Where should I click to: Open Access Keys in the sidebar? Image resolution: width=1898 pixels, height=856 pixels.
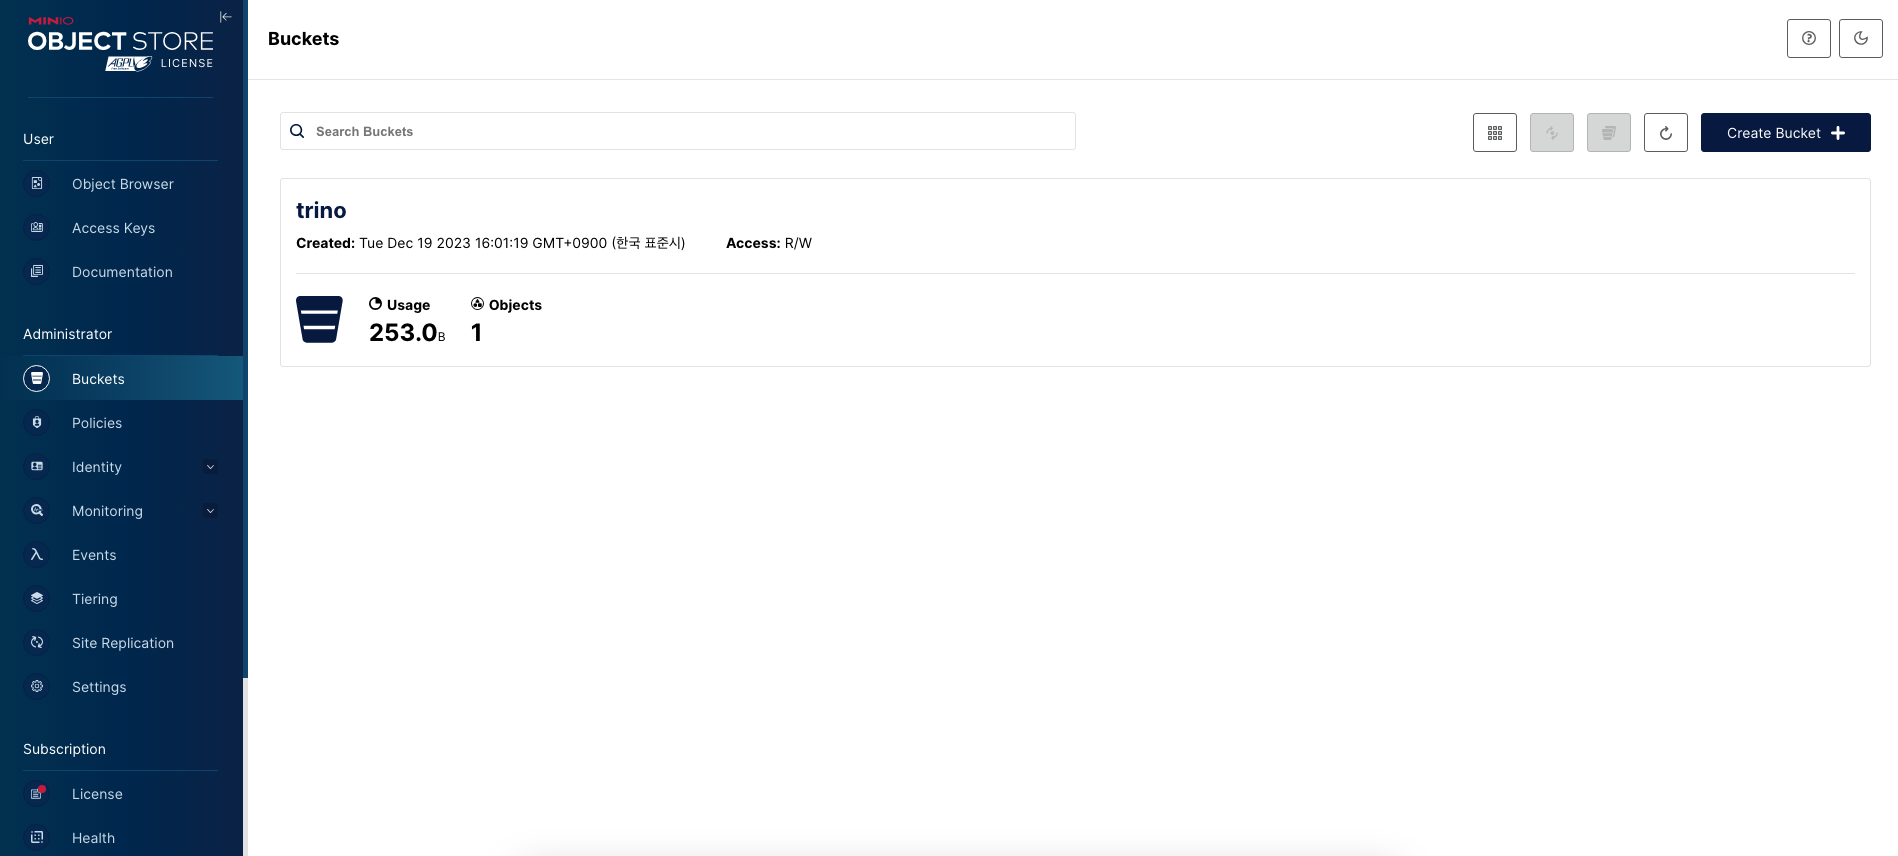coord(121,228)
